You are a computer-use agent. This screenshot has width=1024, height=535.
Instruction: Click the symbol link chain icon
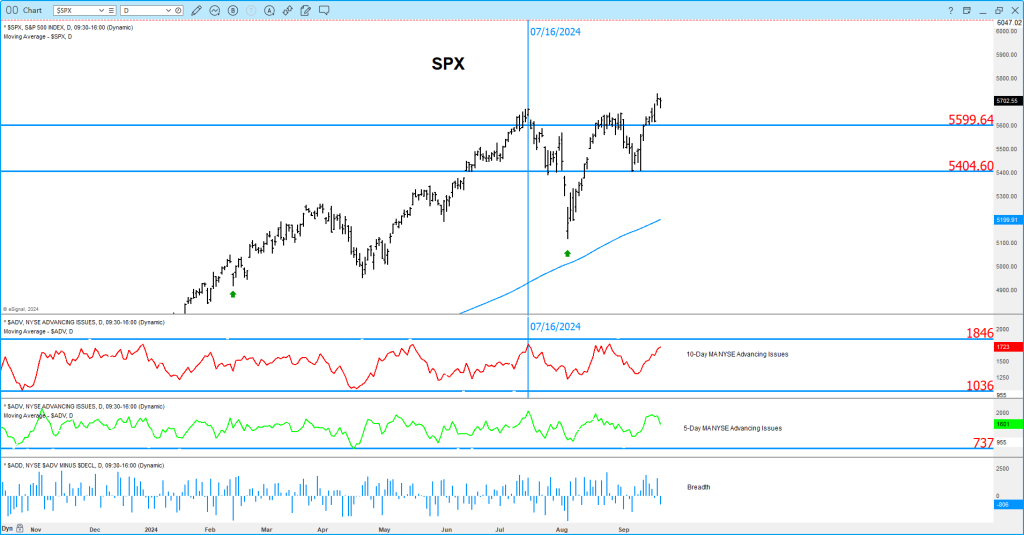pyautogui.click(x=287, y=10)
